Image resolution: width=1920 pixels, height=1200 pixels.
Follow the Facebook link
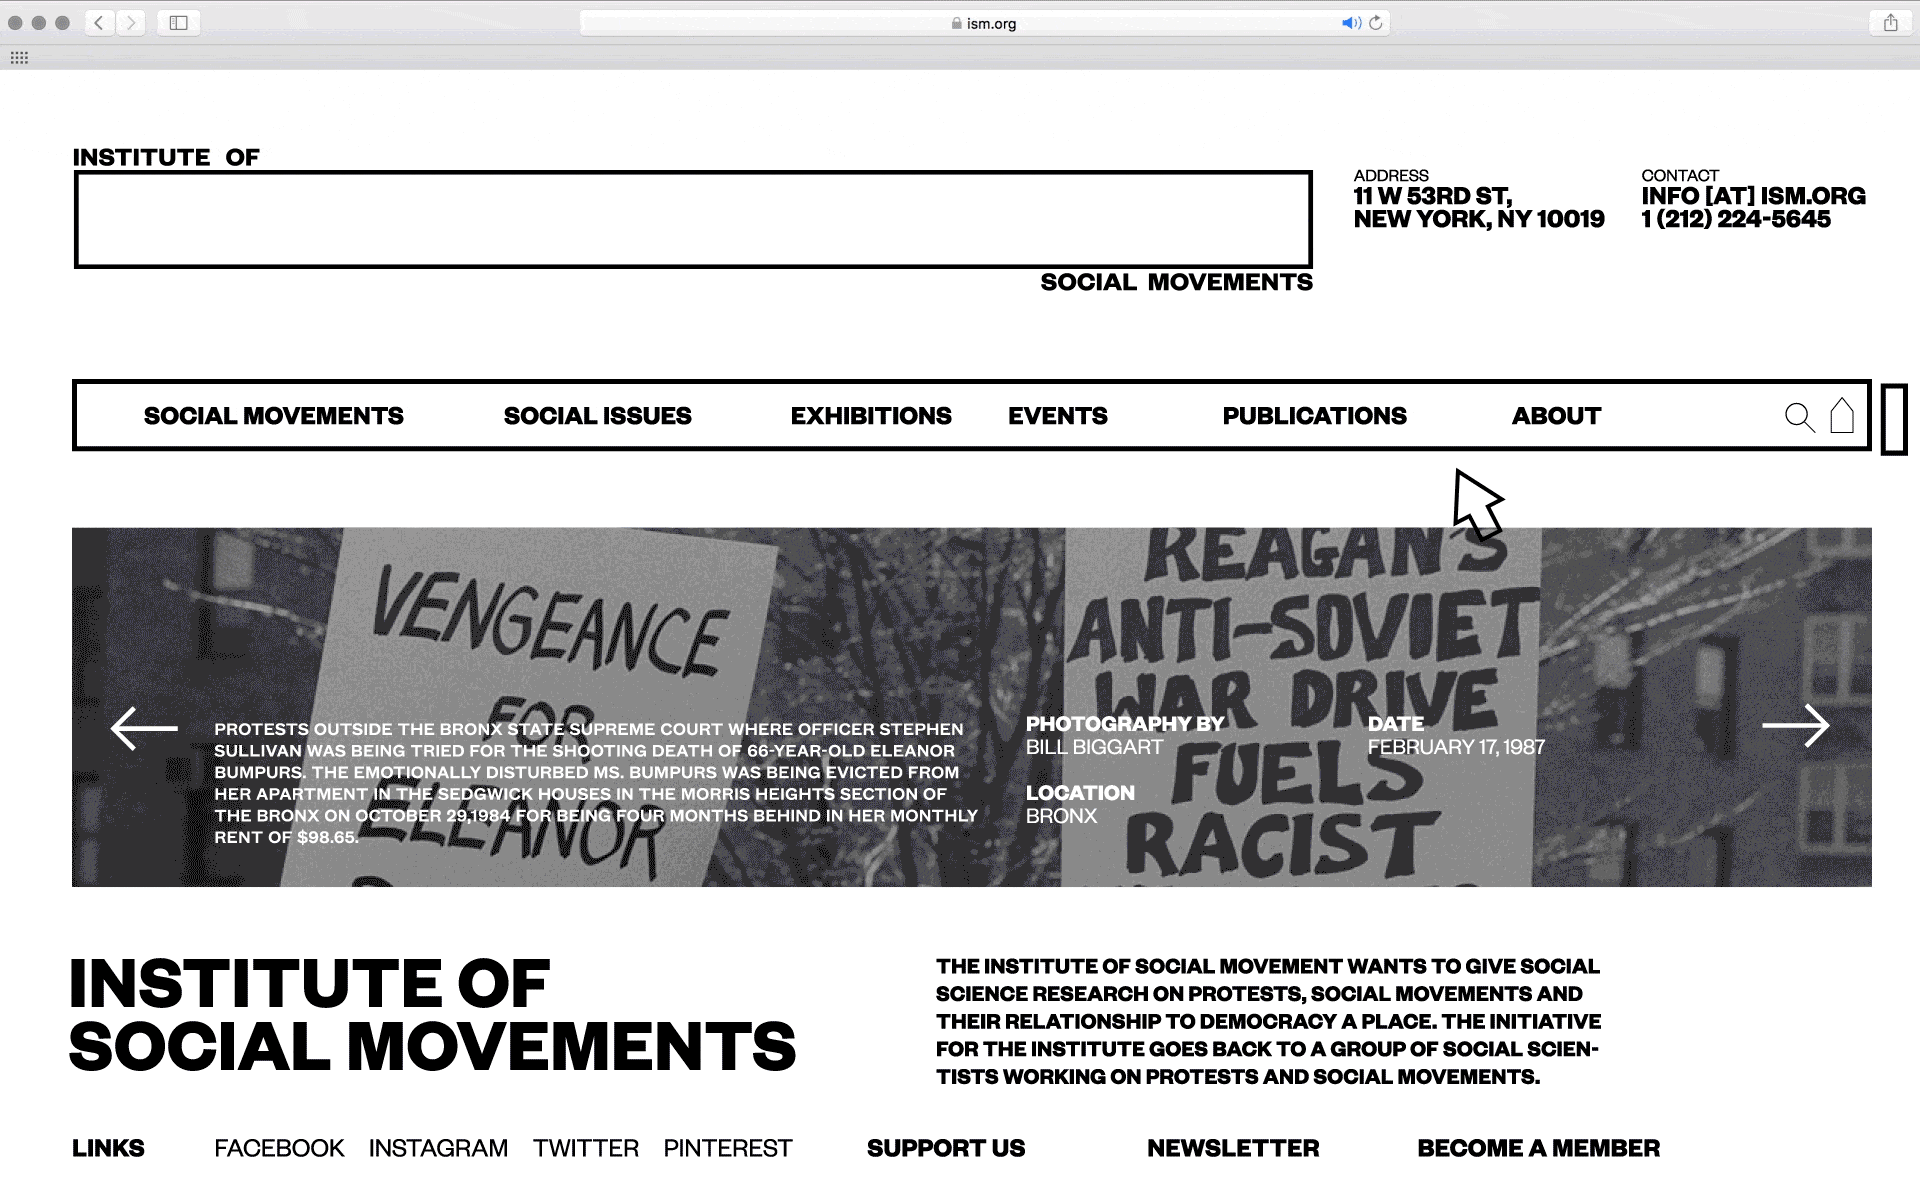pyautogui.click(x=279, y=1148)
